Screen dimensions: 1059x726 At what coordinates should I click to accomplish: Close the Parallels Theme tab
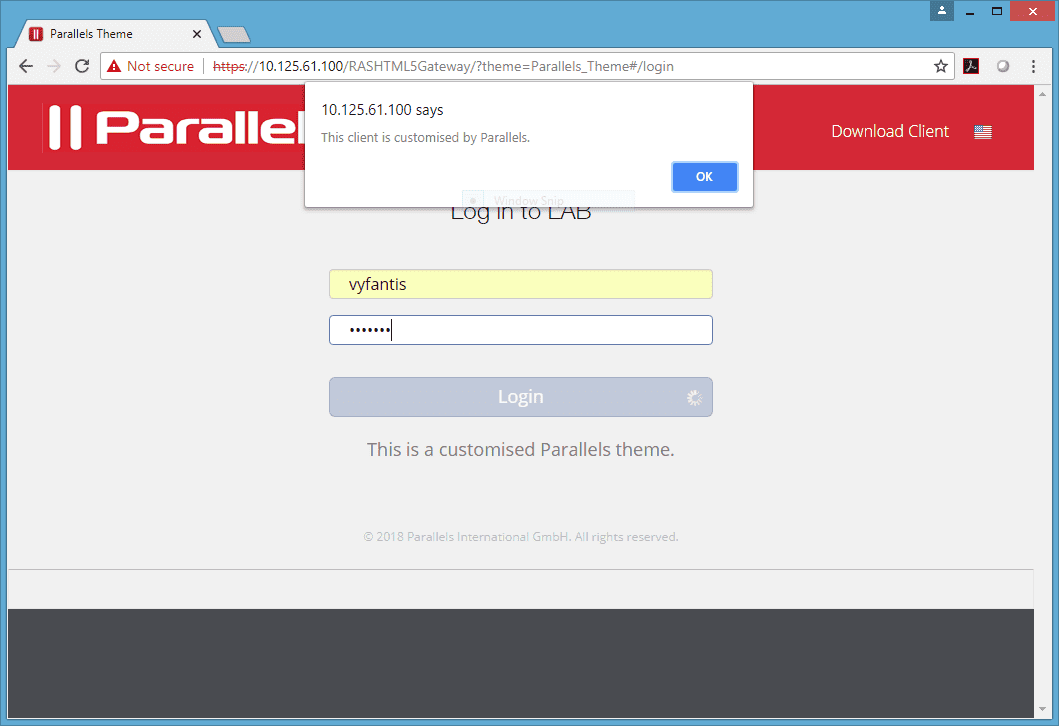197,34
